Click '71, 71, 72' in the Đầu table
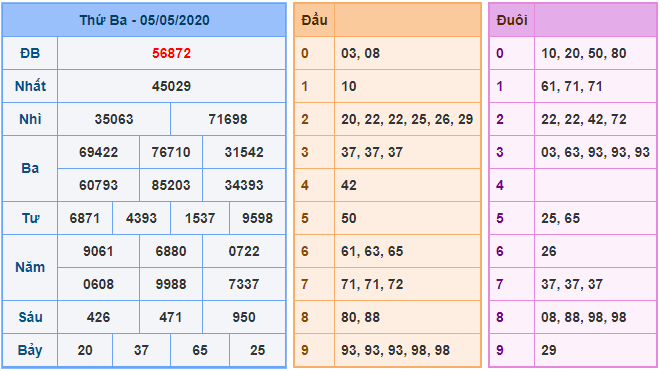The width and height of the screenshot is (660, 371). pos(372,284)
